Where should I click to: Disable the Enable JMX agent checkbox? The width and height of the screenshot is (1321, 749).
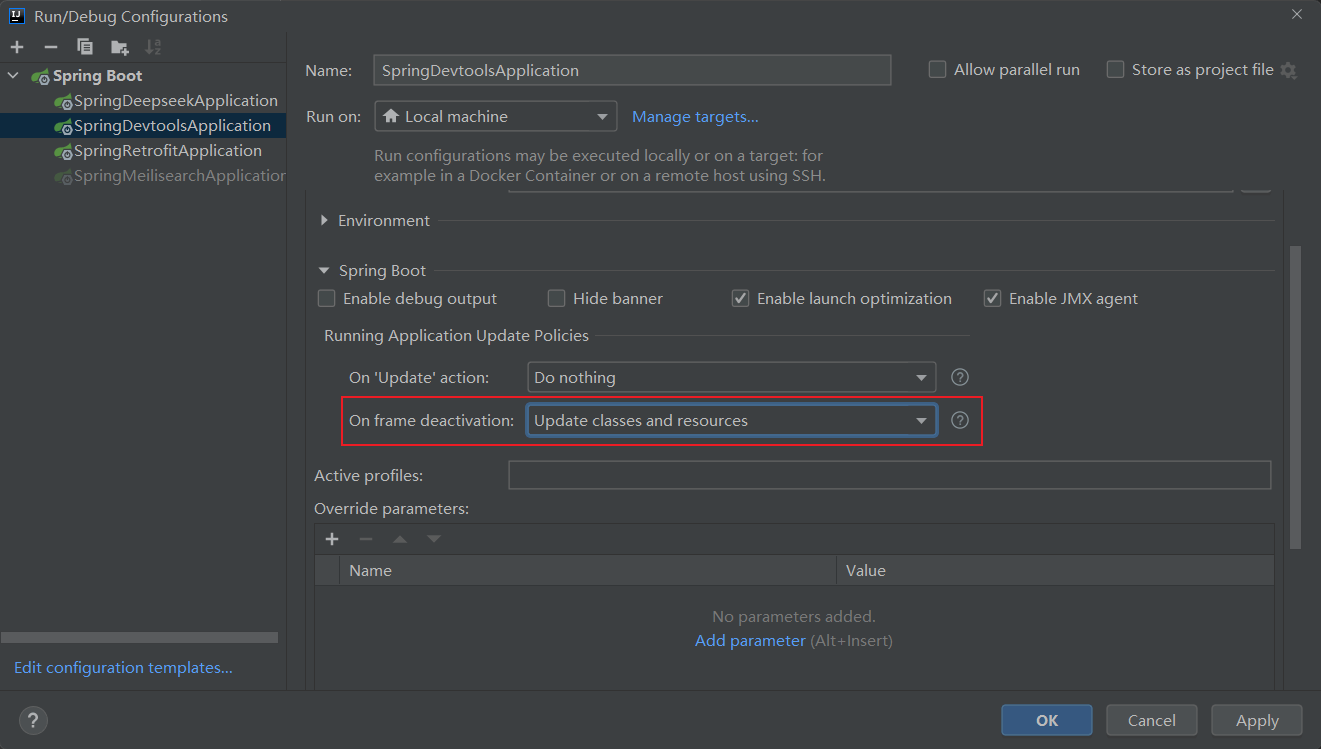992,298
